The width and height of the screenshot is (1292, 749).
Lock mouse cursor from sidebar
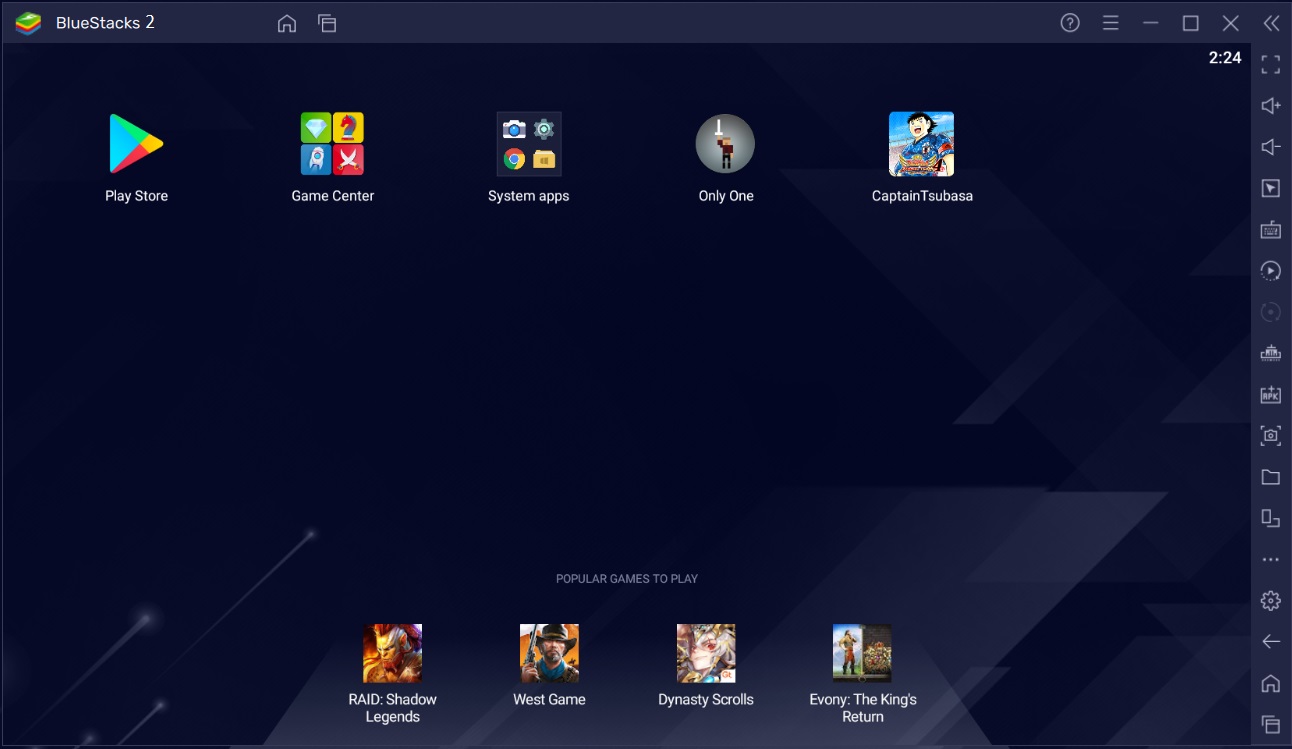point(1271,188)
